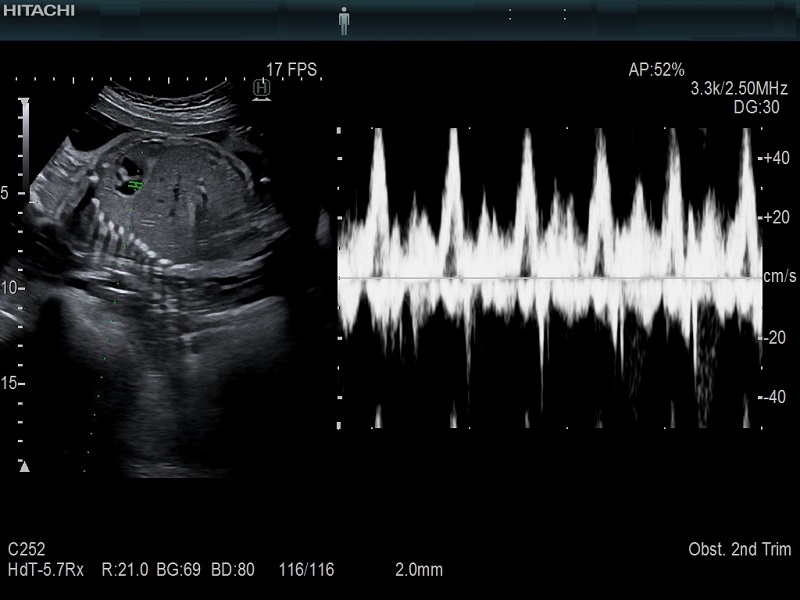Viewport: 800px width, 600px height.
Task: Select the AP:52% acoustic power readout
Action: [x=656, y=70]
